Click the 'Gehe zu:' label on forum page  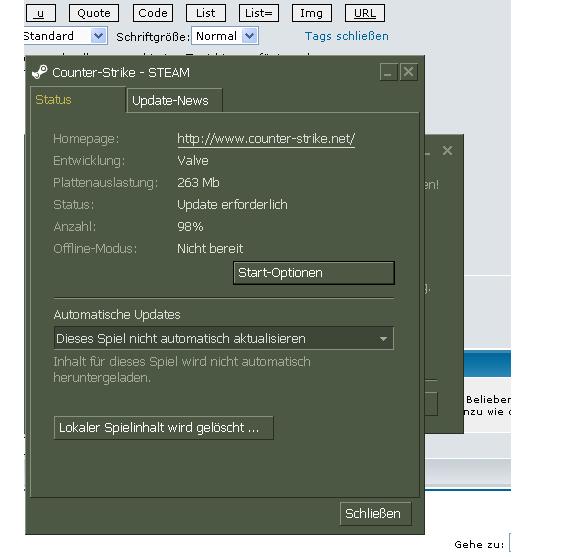479,545
